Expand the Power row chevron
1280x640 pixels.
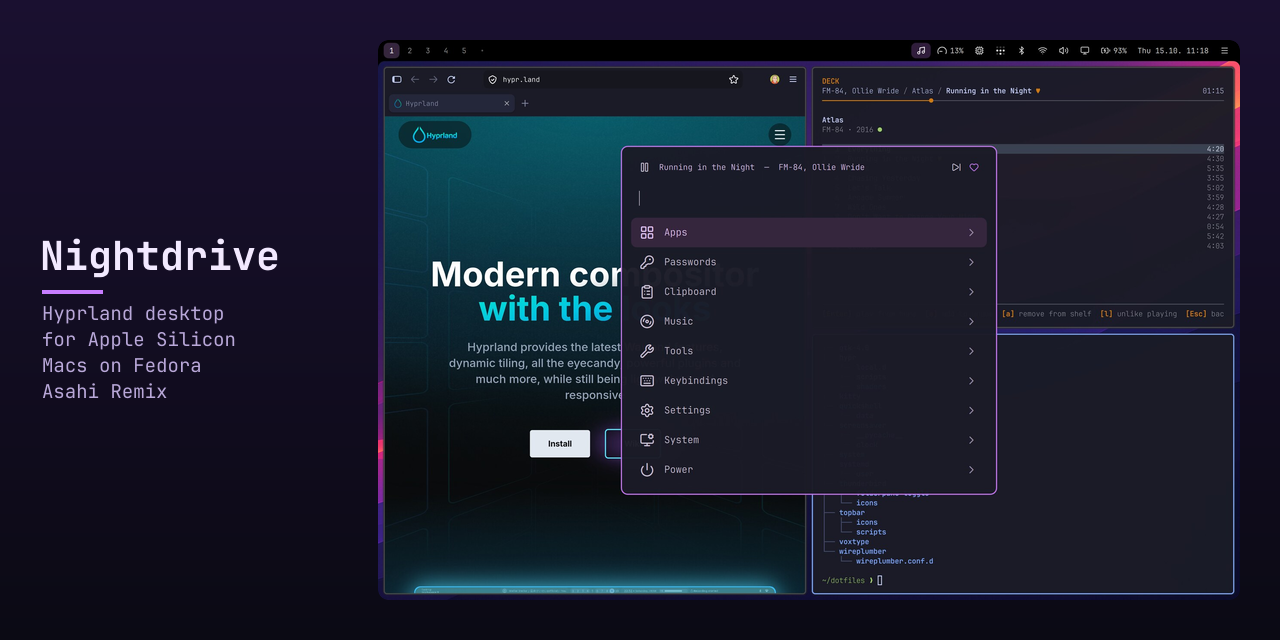[971, 469]
